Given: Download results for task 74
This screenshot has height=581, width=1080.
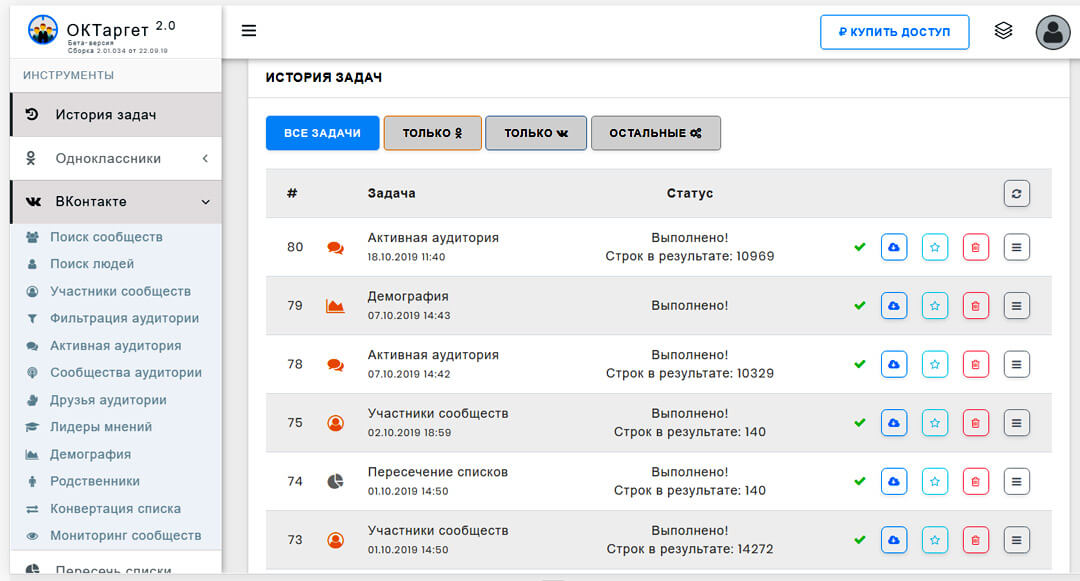Looking at the screenshot, I should point(893,482).
